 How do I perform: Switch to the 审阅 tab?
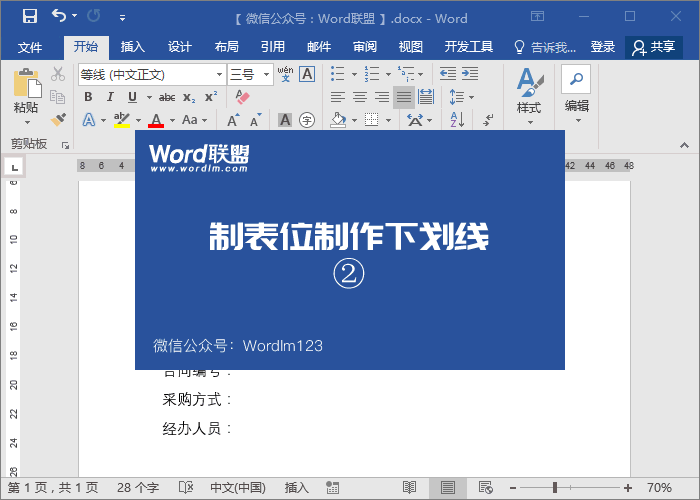pyautogui.click(x=365, y=47)
